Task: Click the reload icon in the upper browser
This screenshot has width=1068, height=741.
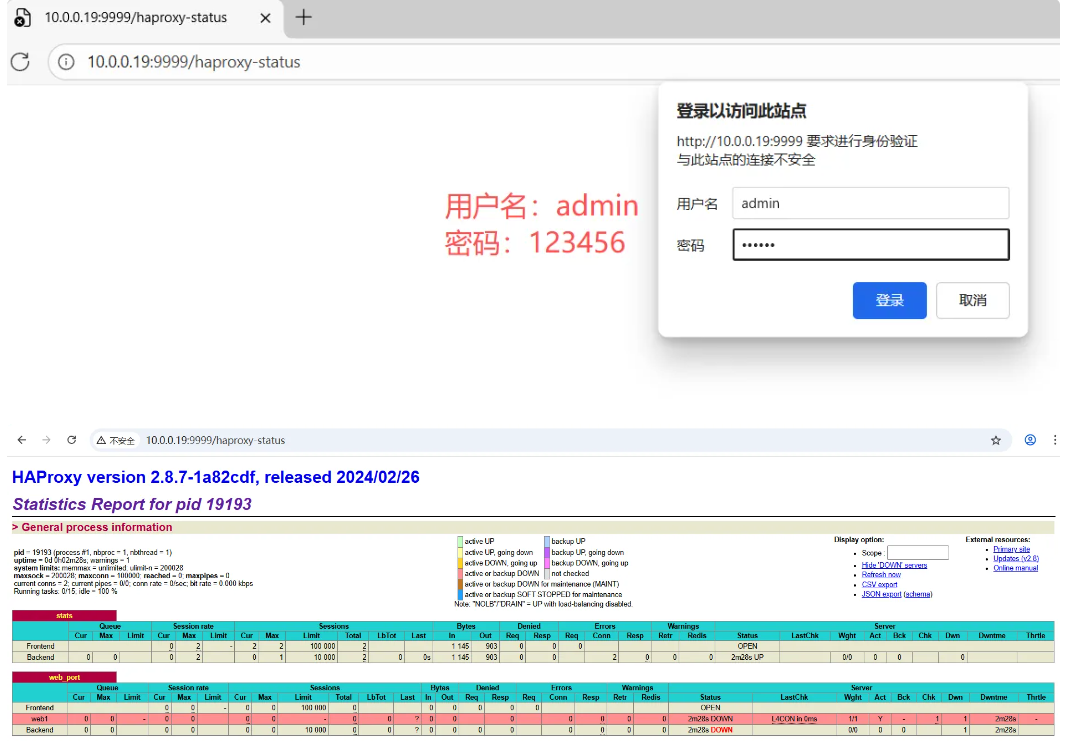Action: click(x=20, y=62)
